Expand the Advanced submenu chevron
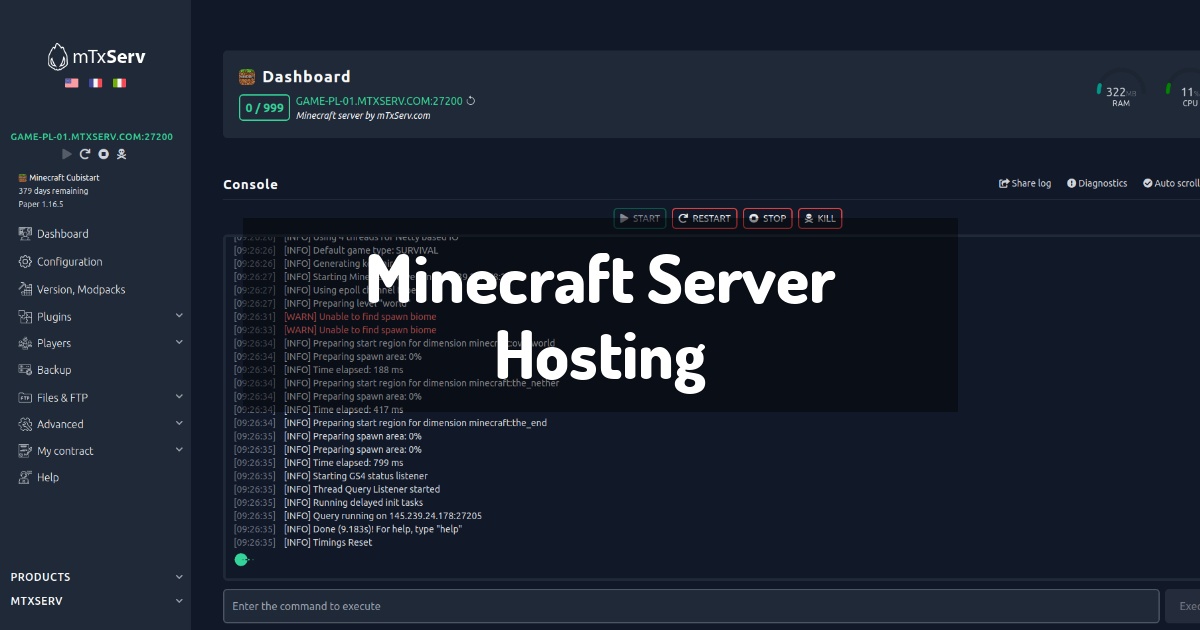The height and width of the screenshot is (630, 1200). click(179, 423)
